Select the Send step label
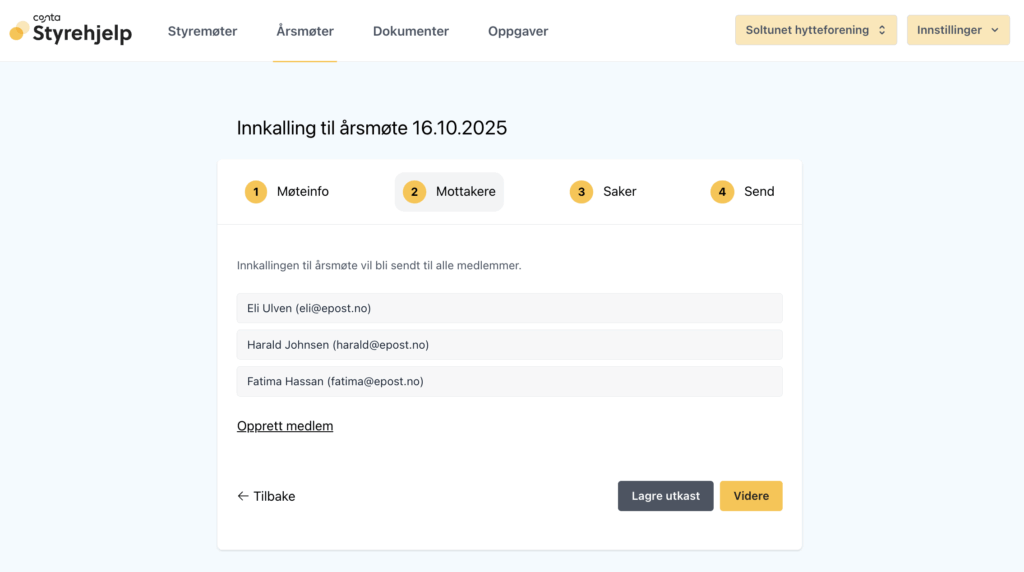 coord(759,192)
